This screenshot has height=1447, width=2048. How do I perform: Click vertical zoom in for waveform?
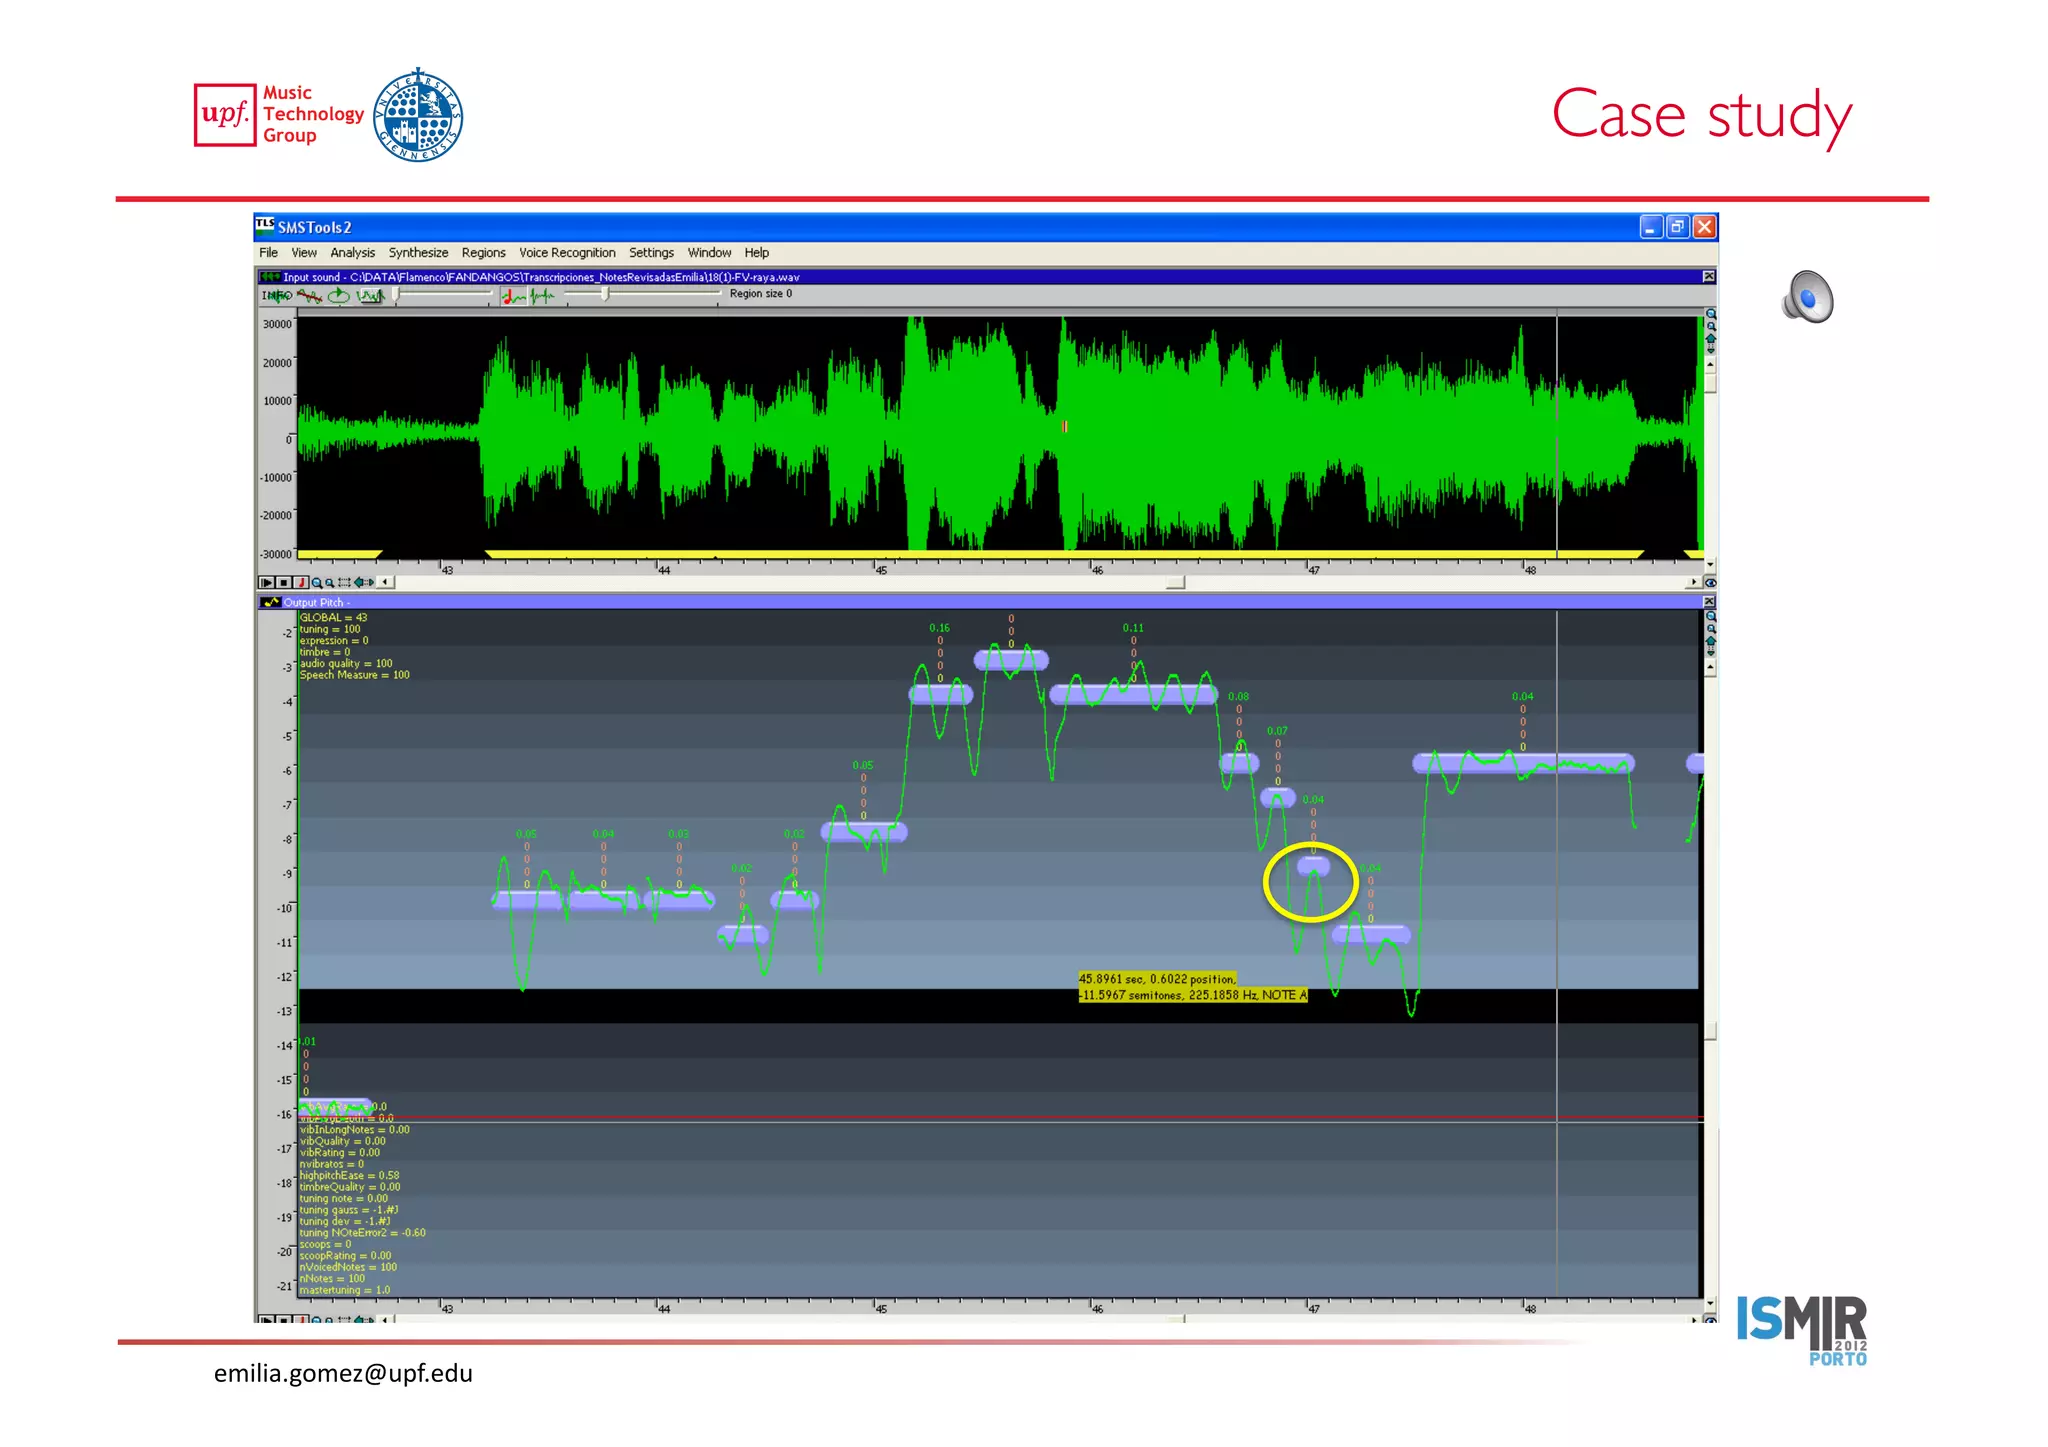pos(1711,314)
